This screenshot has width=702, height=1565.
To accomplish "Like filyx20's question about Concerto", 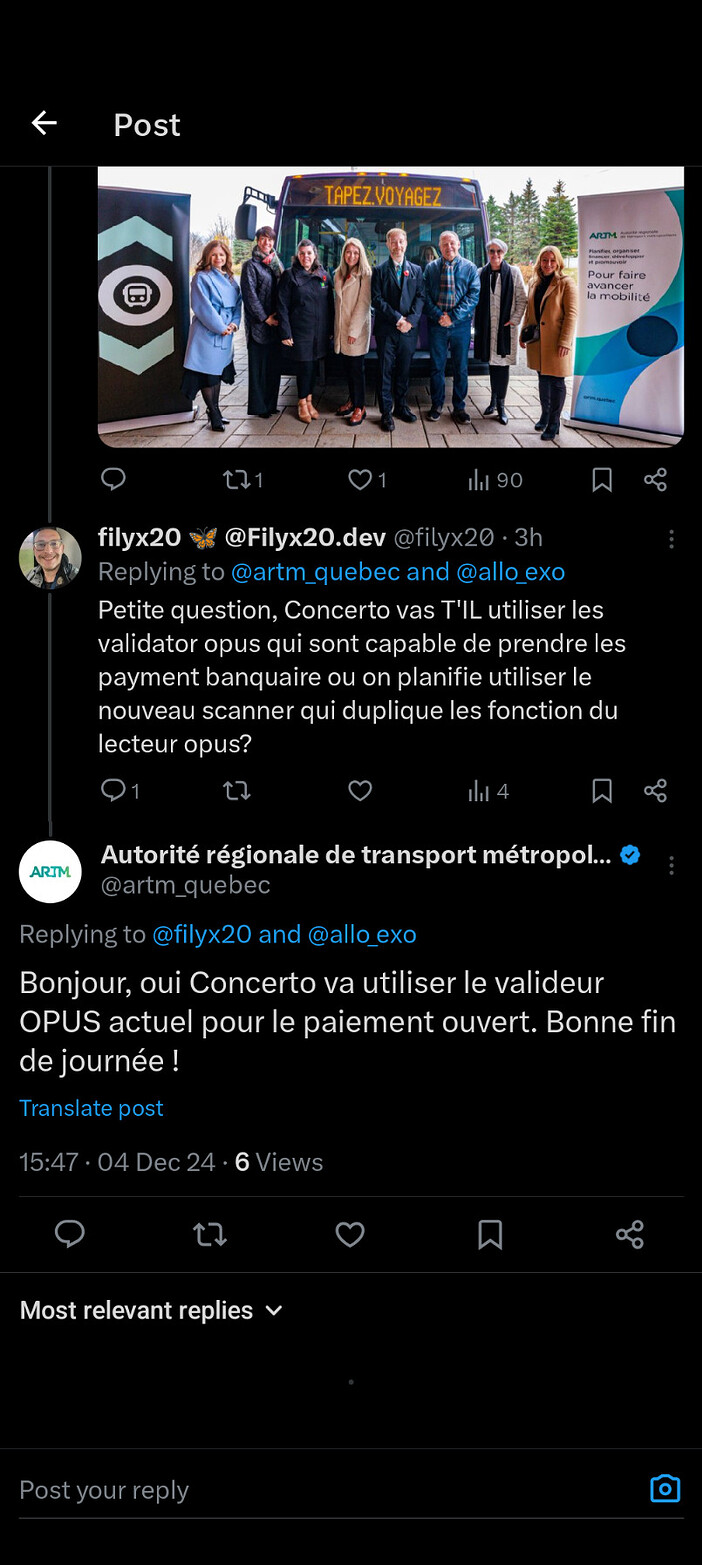I will (x=360, y=791).
